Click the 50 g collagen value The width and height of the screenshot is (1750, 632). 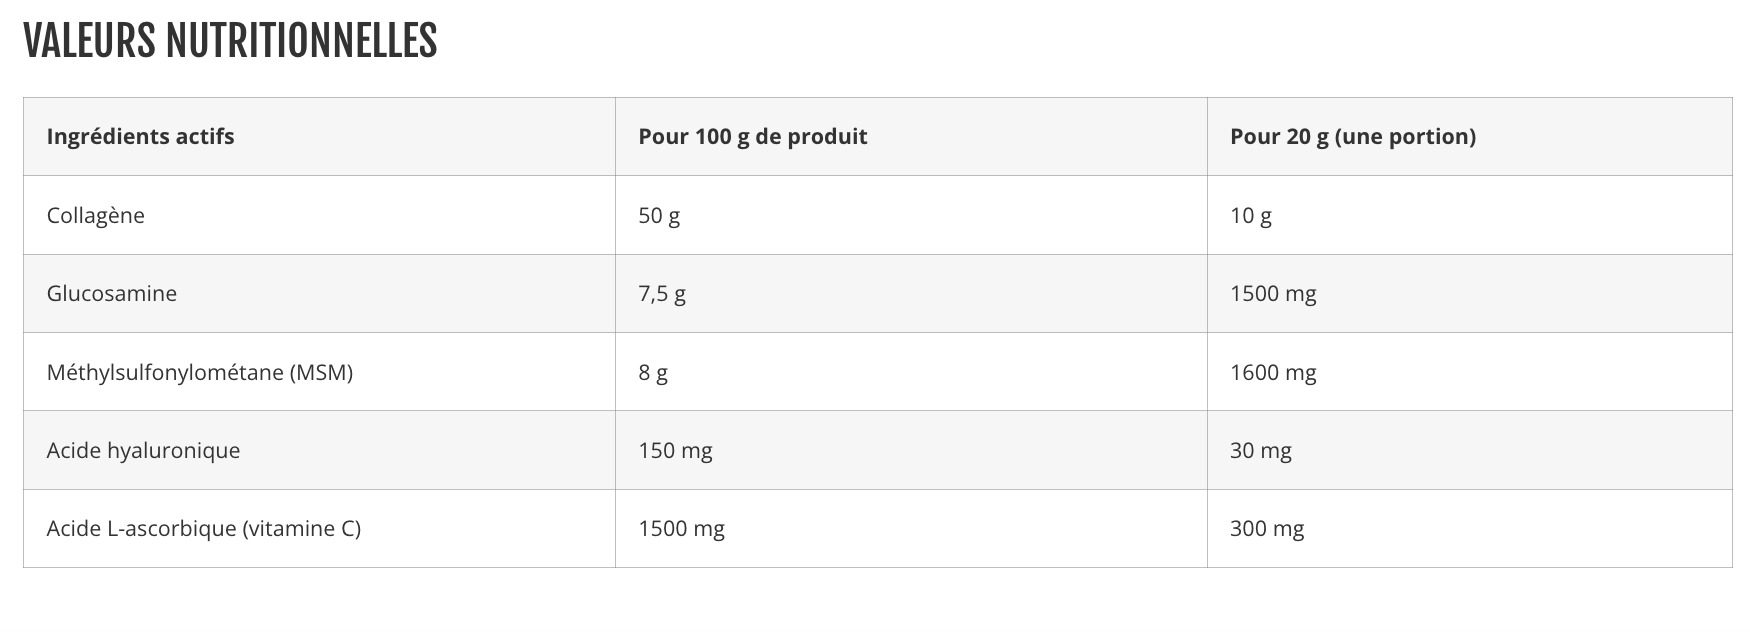(x=659, y=216)
